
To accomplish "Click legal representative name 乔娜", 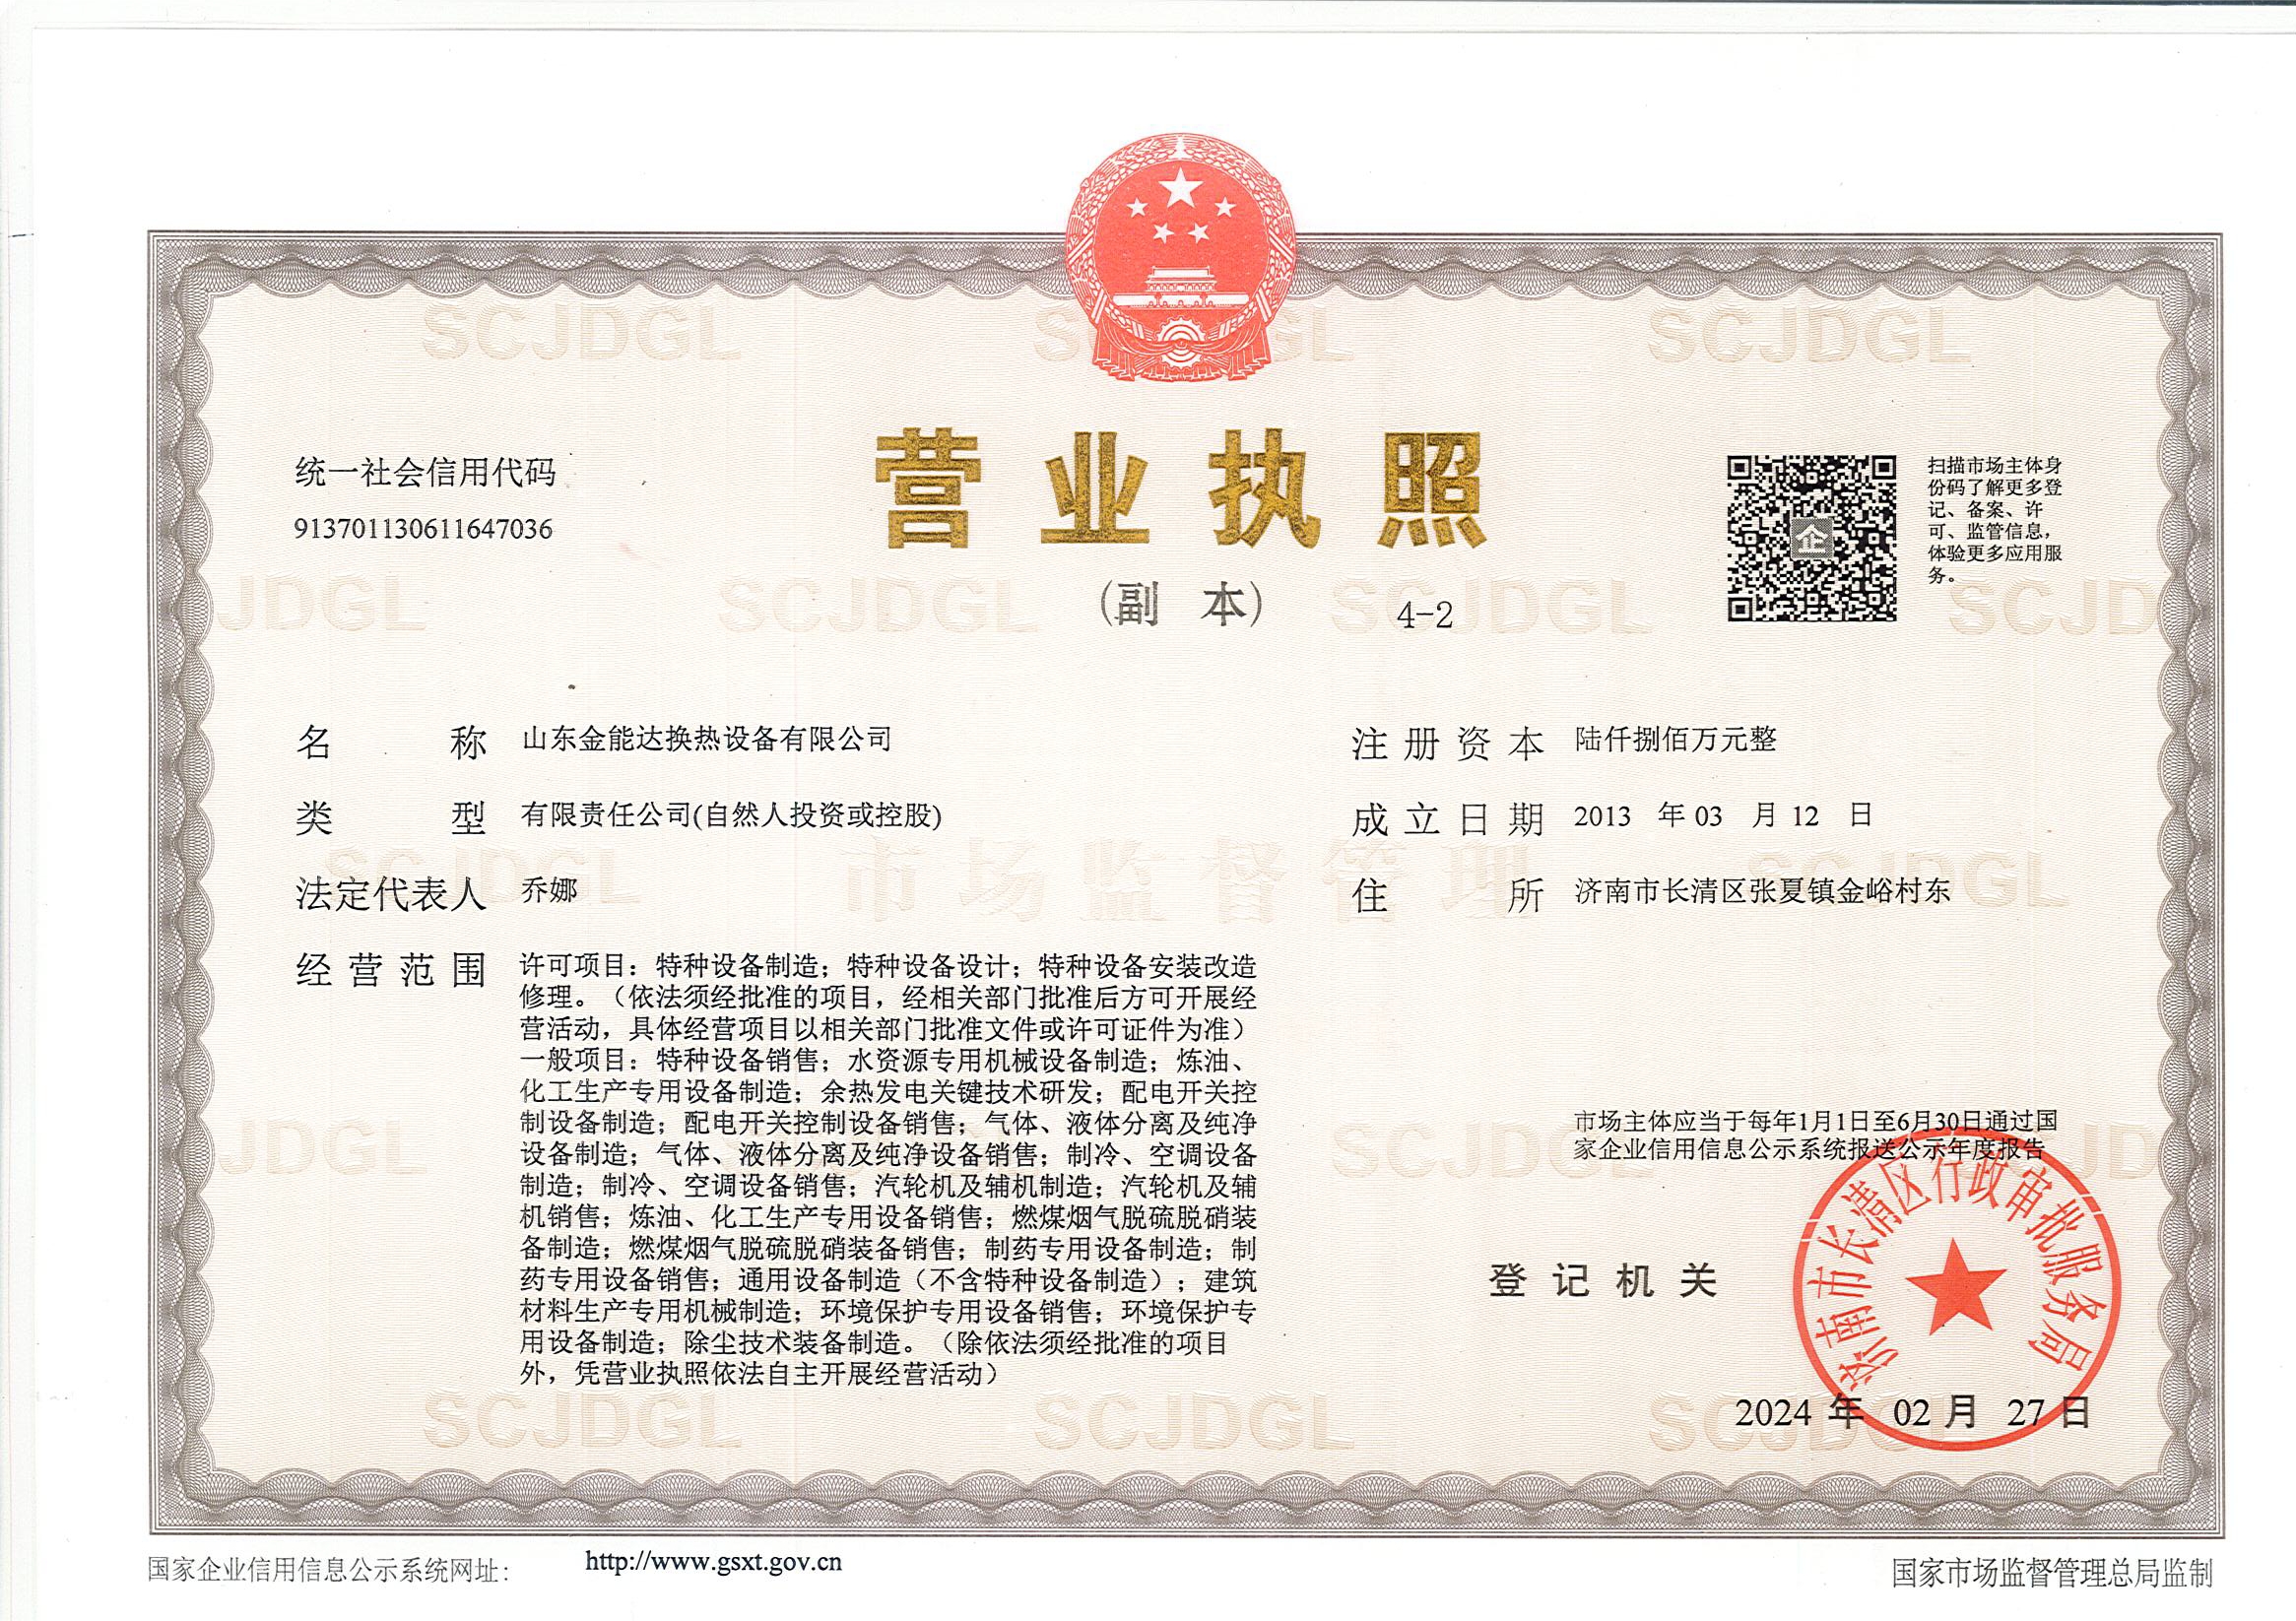I will 549,889.
